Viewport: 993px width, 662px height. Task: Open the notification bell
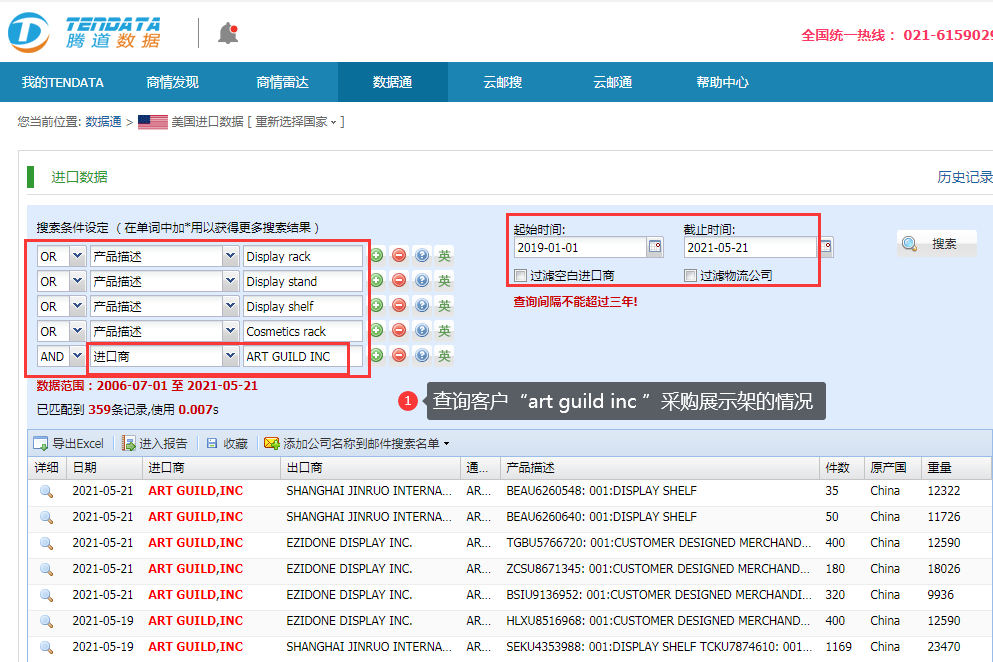pyautogui.click(x=228, y=33)
